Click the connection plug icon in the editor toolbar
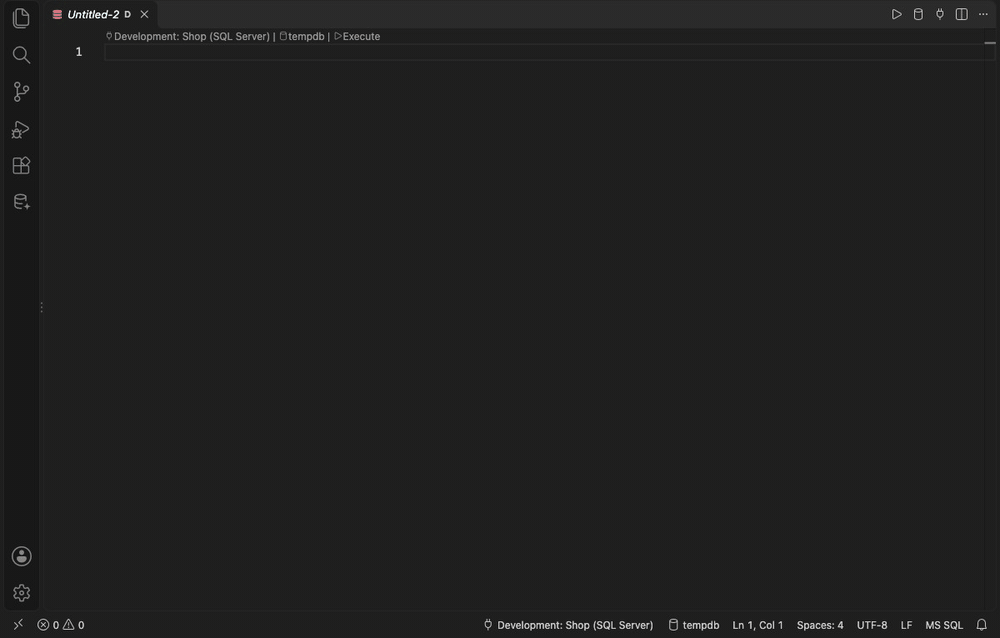1000x638 pixels. point(940,14)
